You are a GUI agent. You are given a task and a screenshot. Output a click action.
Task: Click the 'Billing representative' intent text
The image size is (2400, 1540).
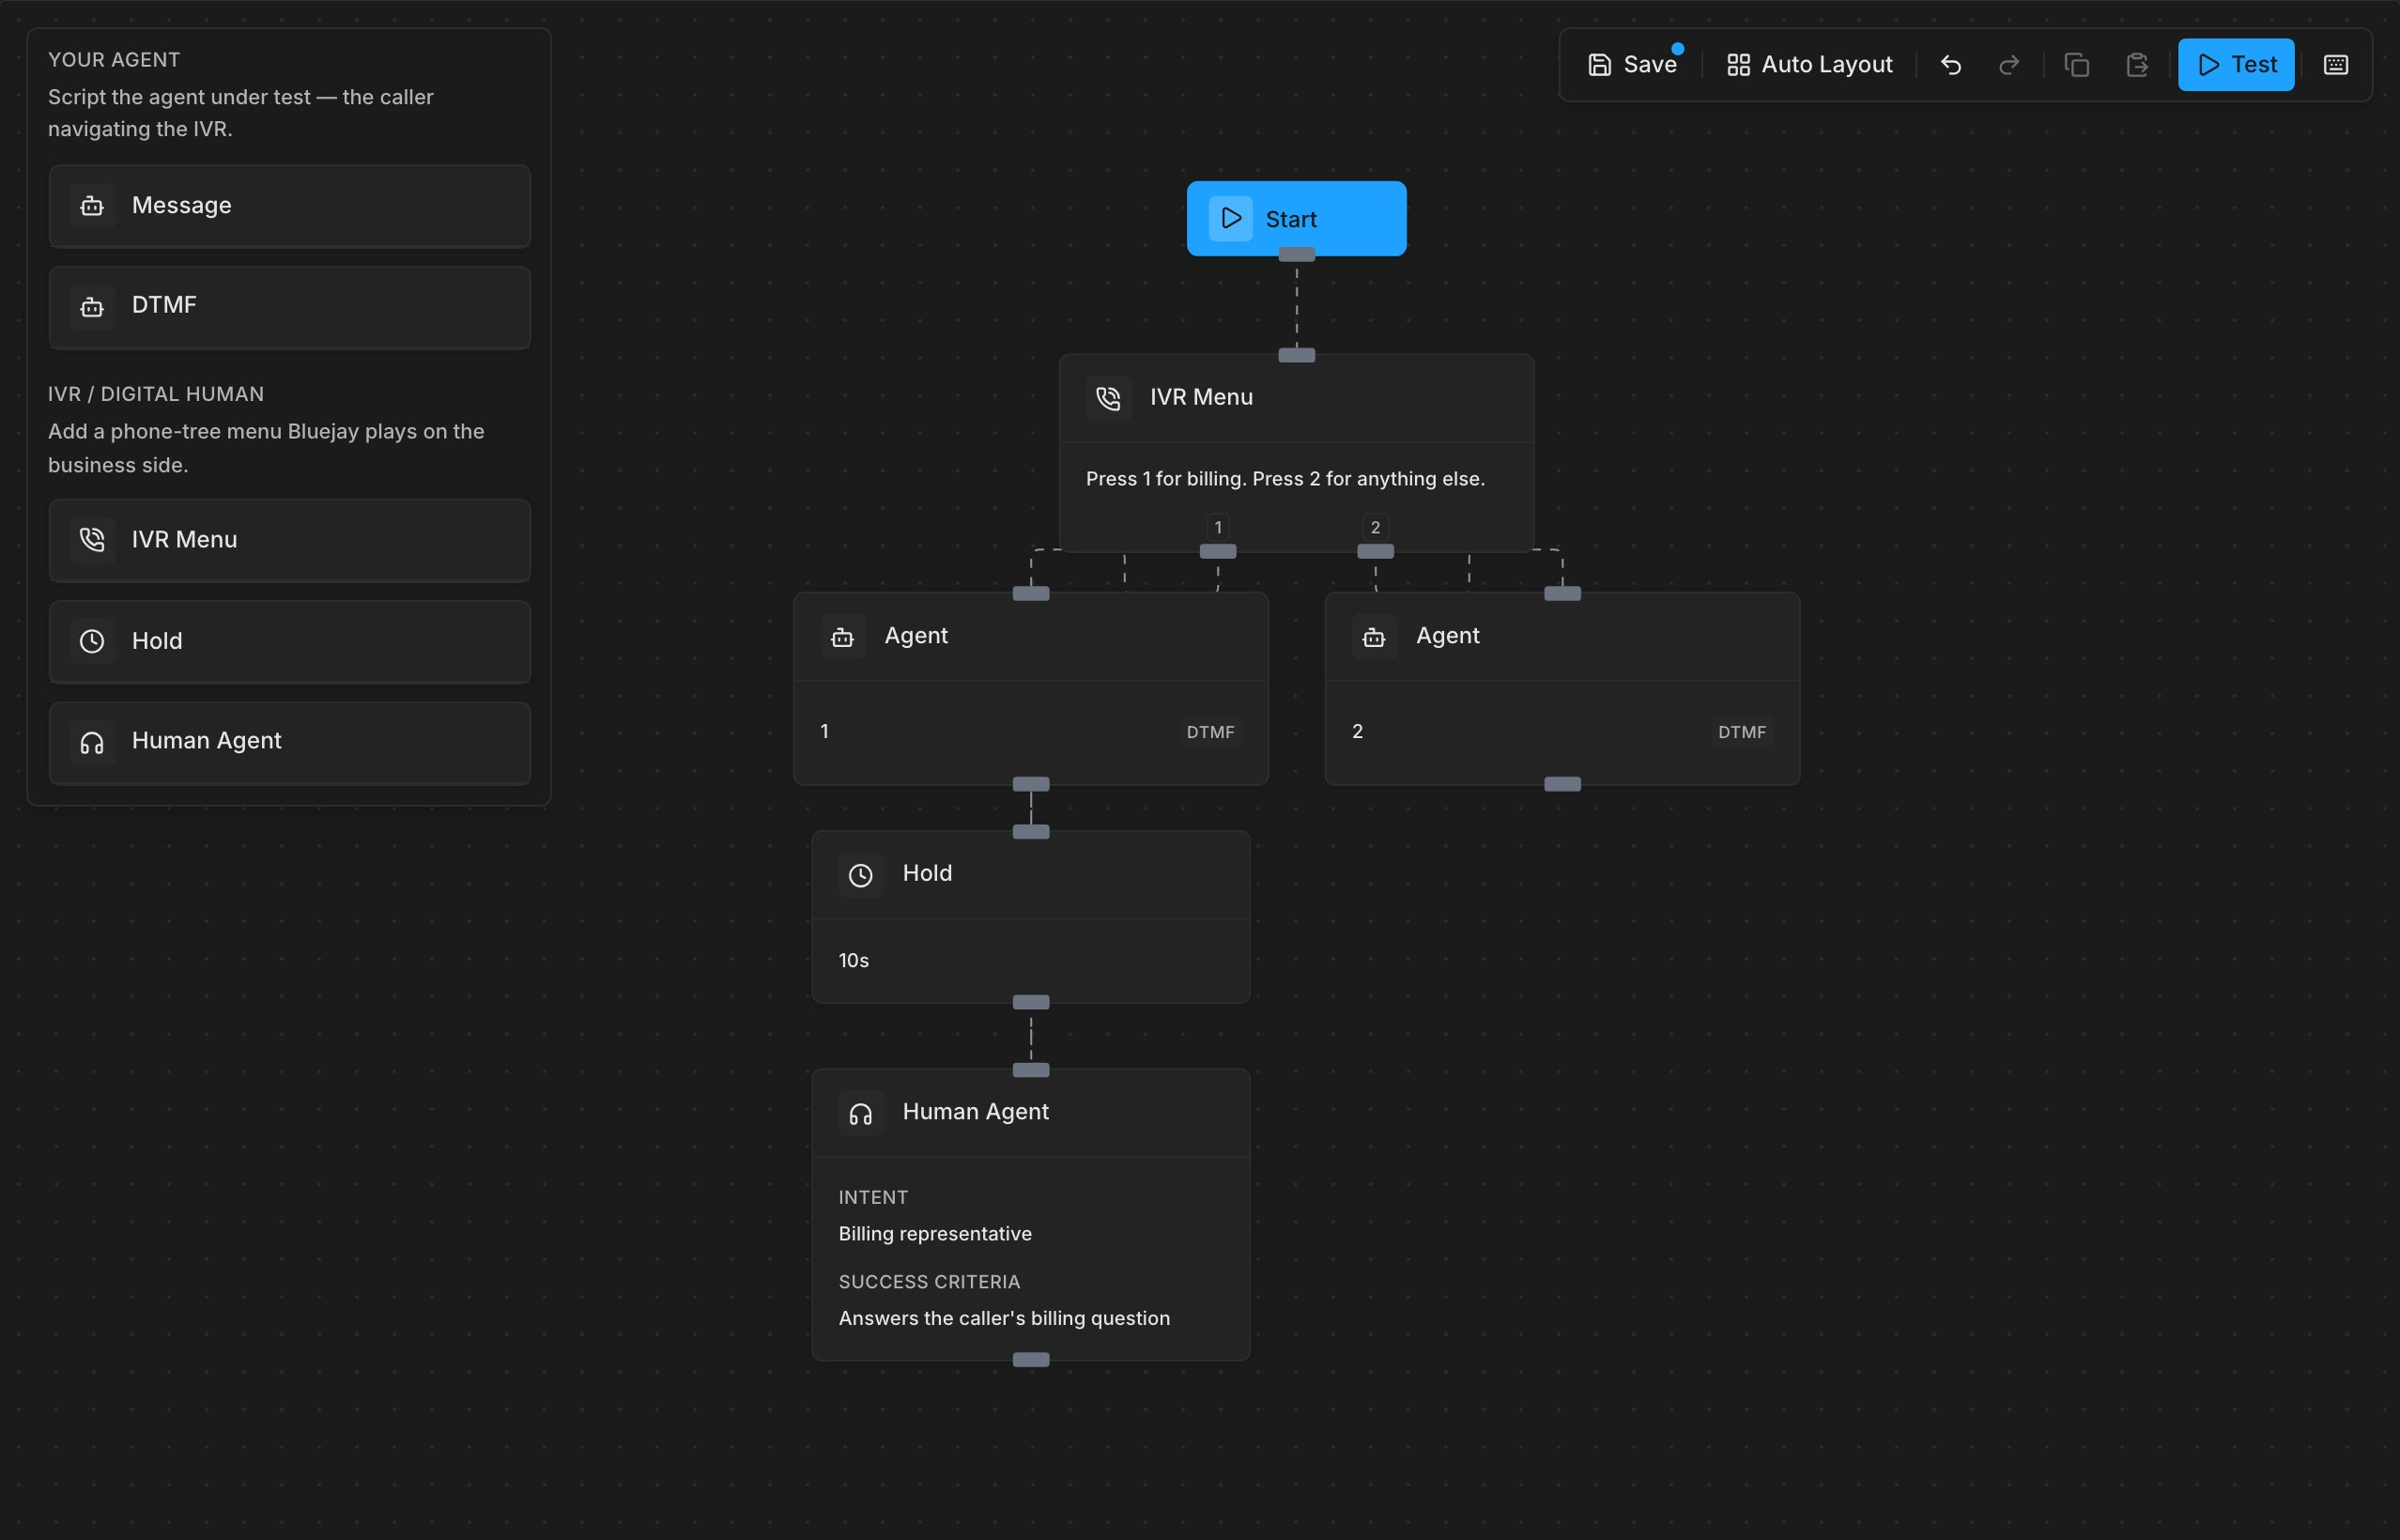(935, 1234)
